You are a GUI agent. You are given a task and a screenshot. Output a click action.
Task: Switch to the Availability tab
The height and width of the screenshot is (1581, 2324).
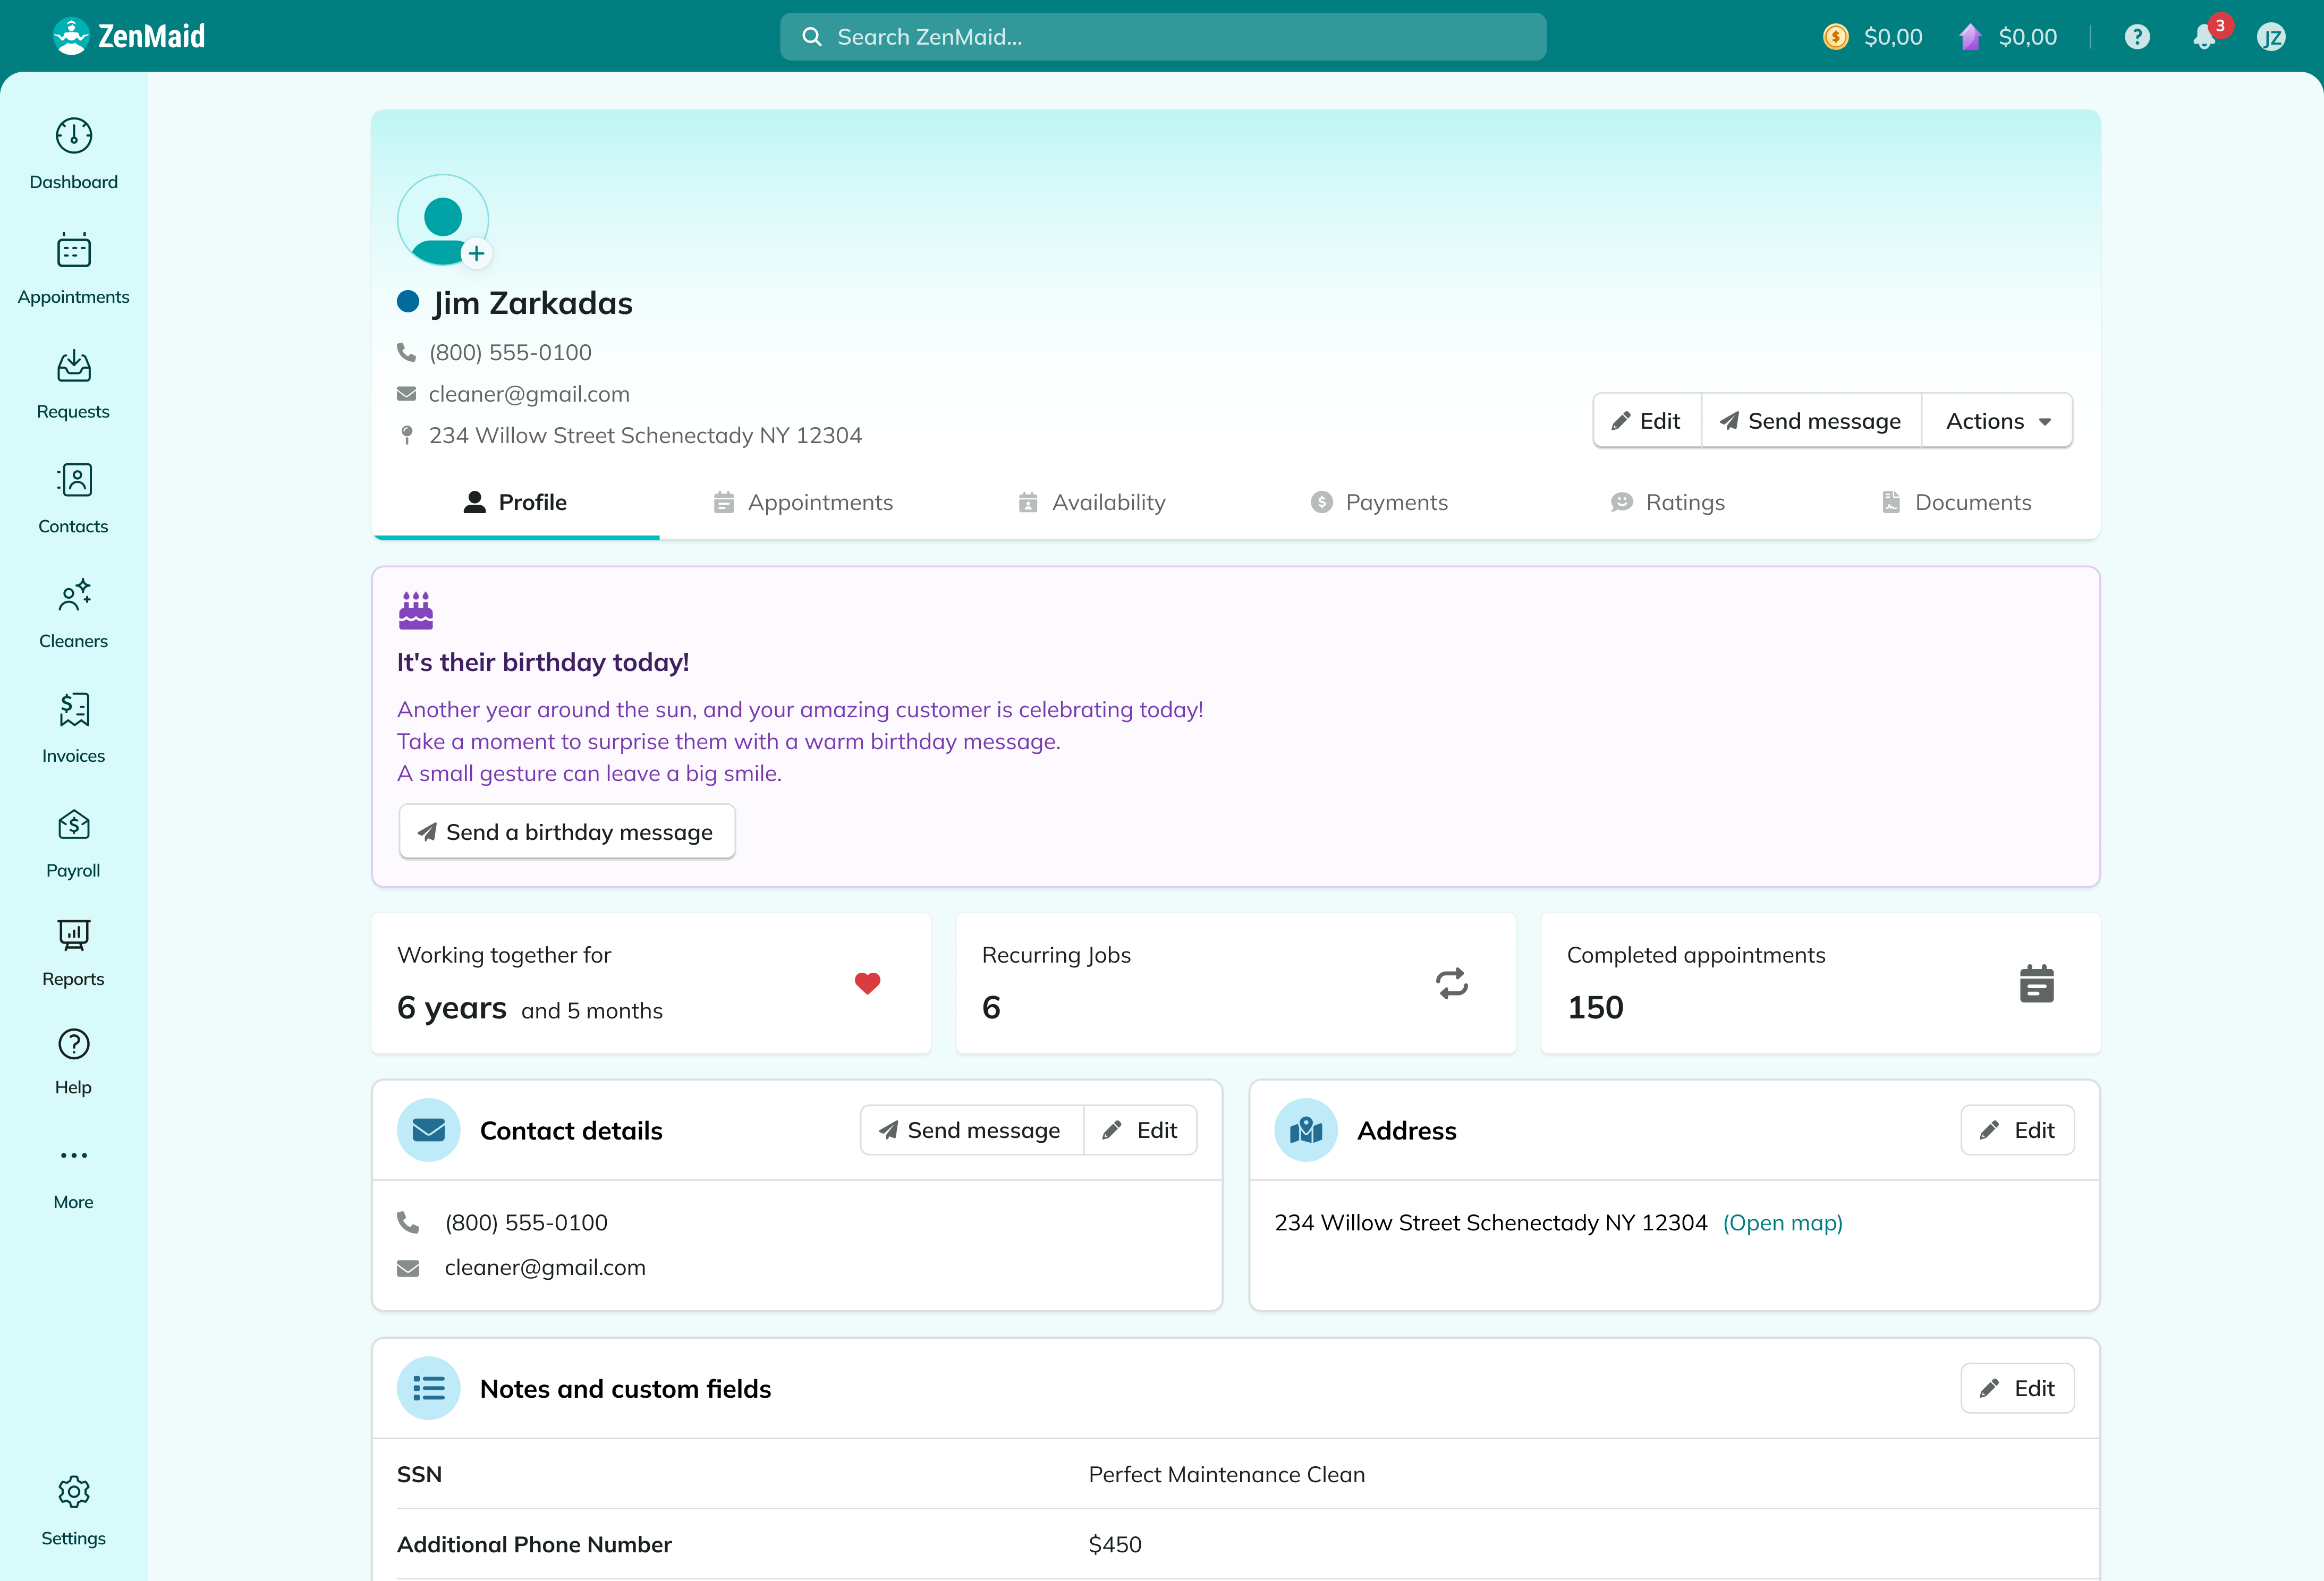(x=1091, y=502)
